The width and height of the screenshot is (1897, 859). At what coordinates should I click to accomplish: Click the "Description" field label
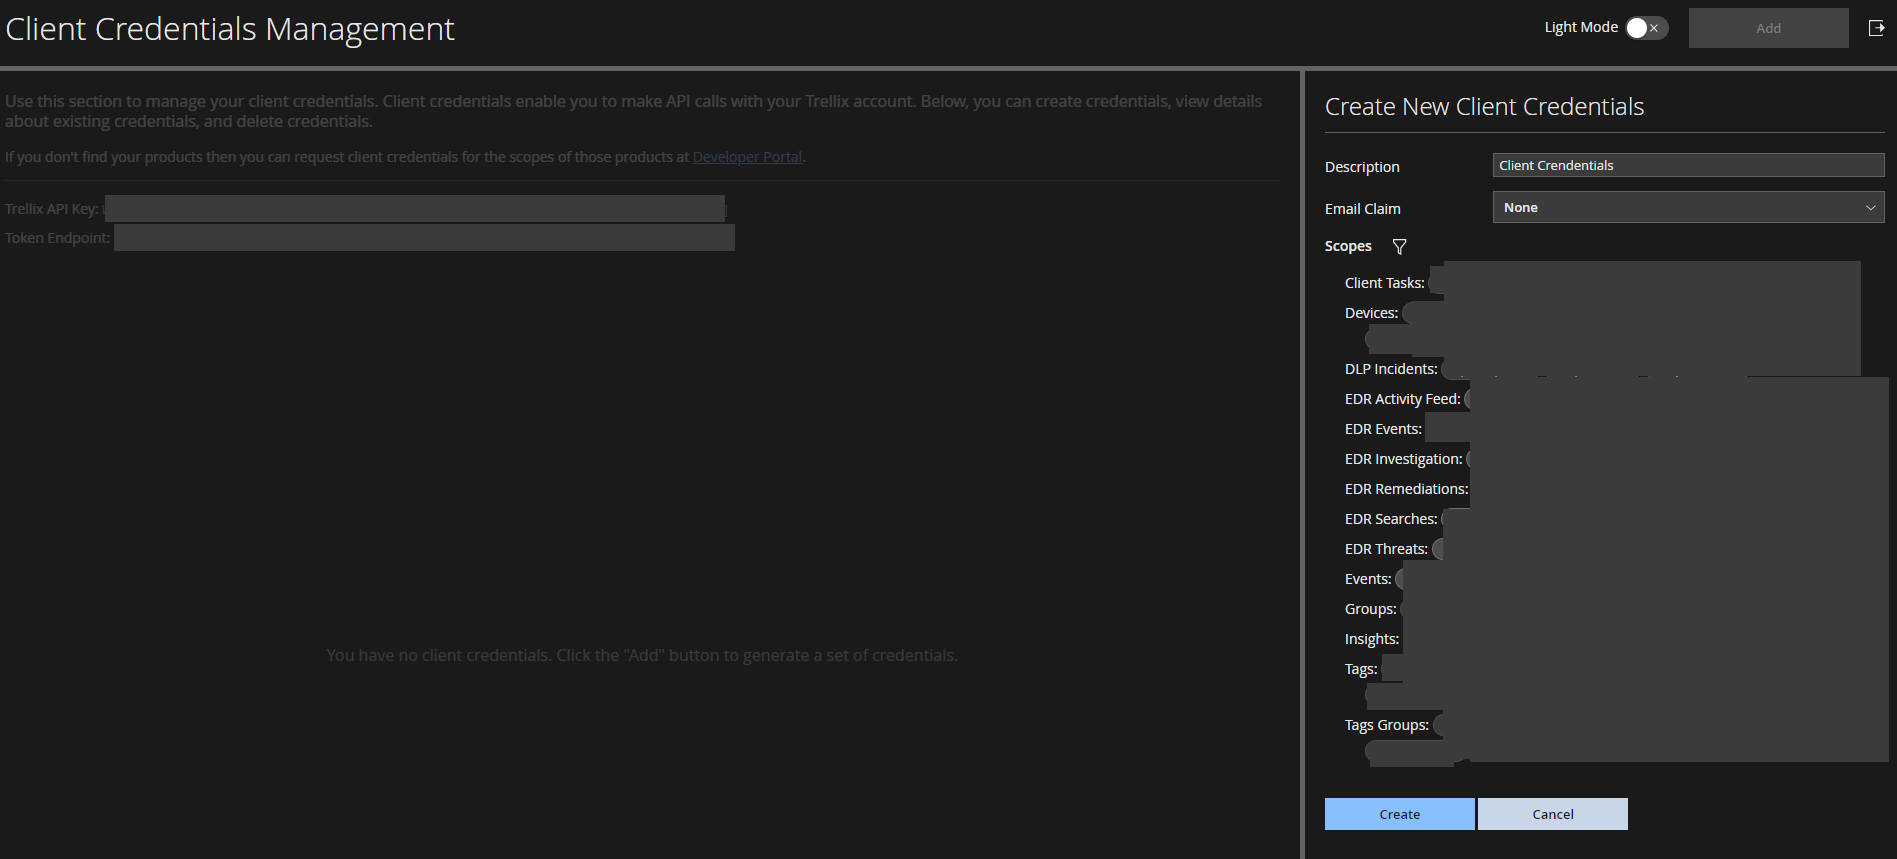click(1362, 167)
